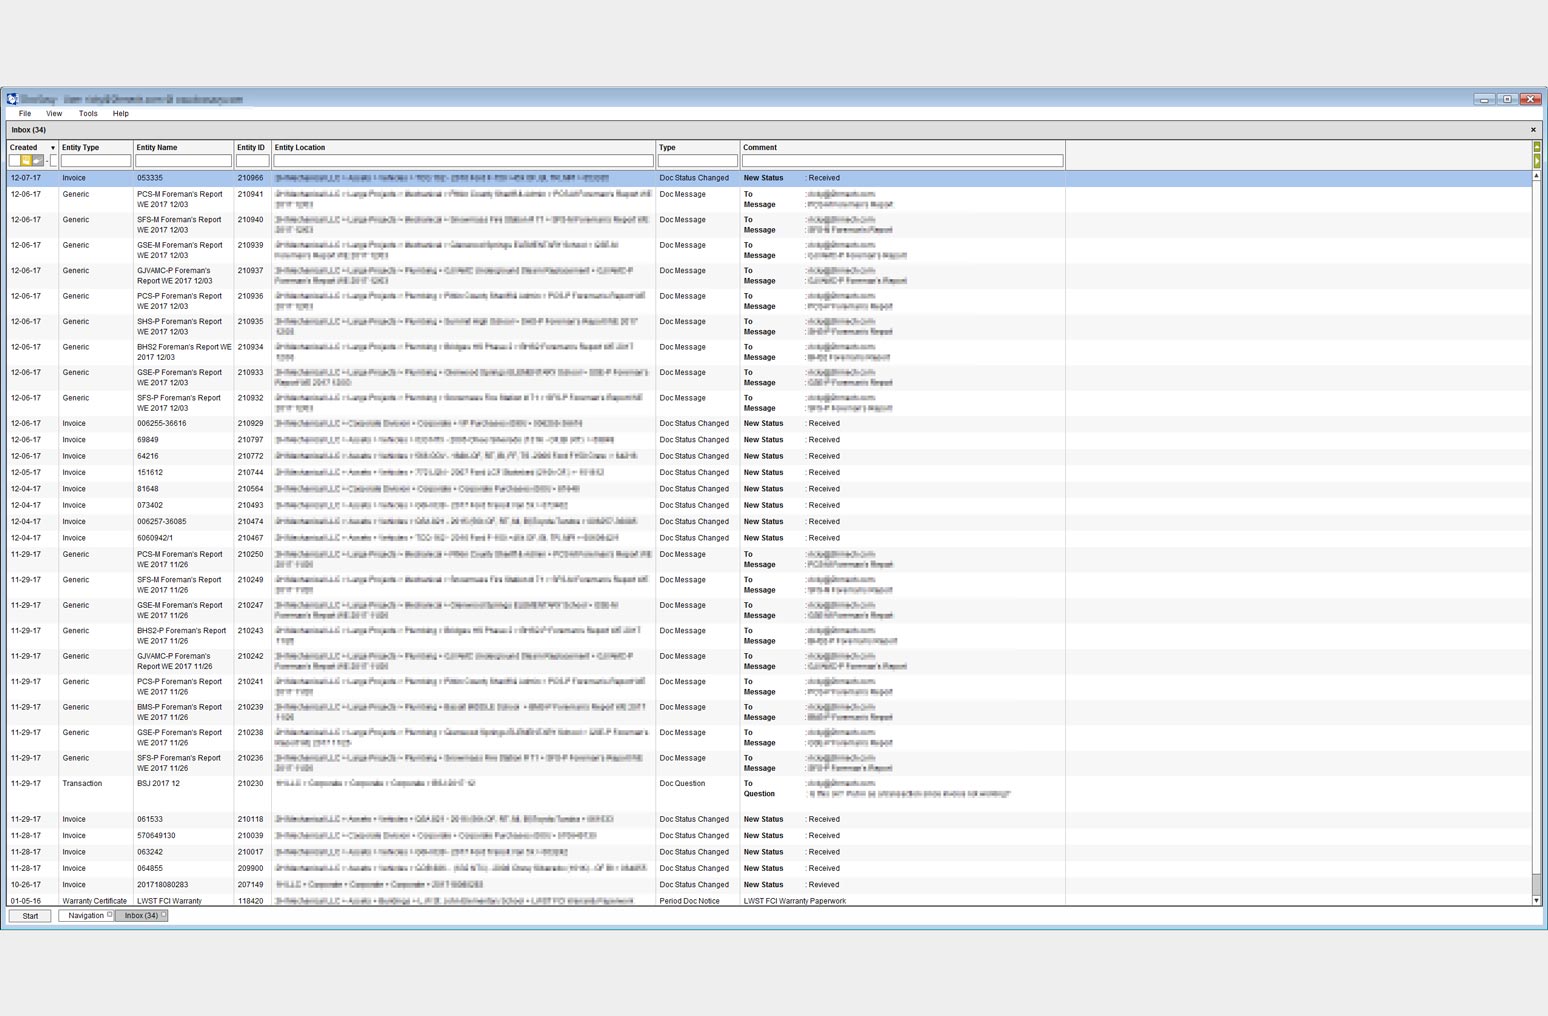Select invoice 006257-36085
This screenshot has height=1016, width=1548.
click(x=769, y=522)
